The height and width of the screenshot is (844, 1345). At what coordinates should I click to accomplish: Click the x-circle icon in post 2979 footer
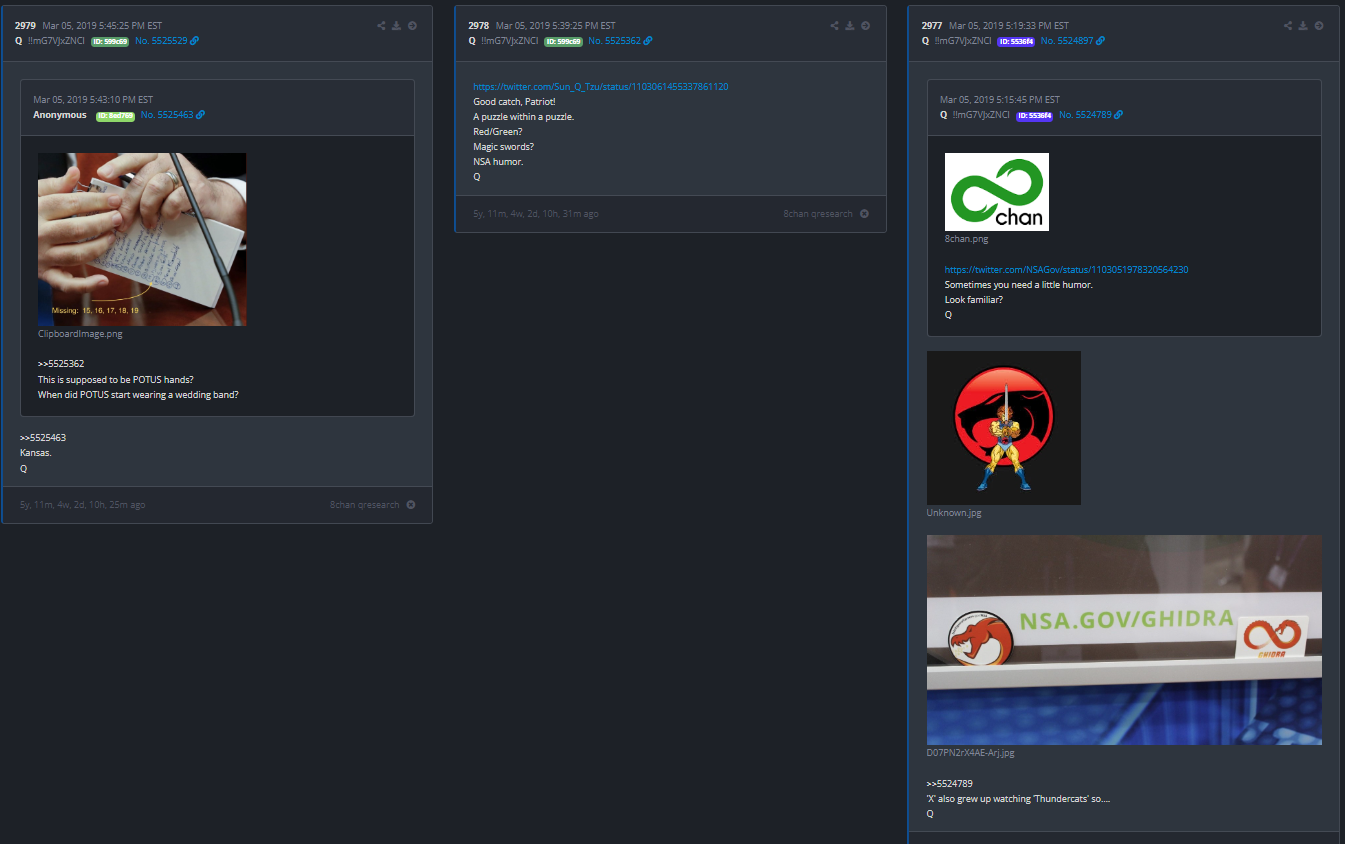click(x=411, y=505)
